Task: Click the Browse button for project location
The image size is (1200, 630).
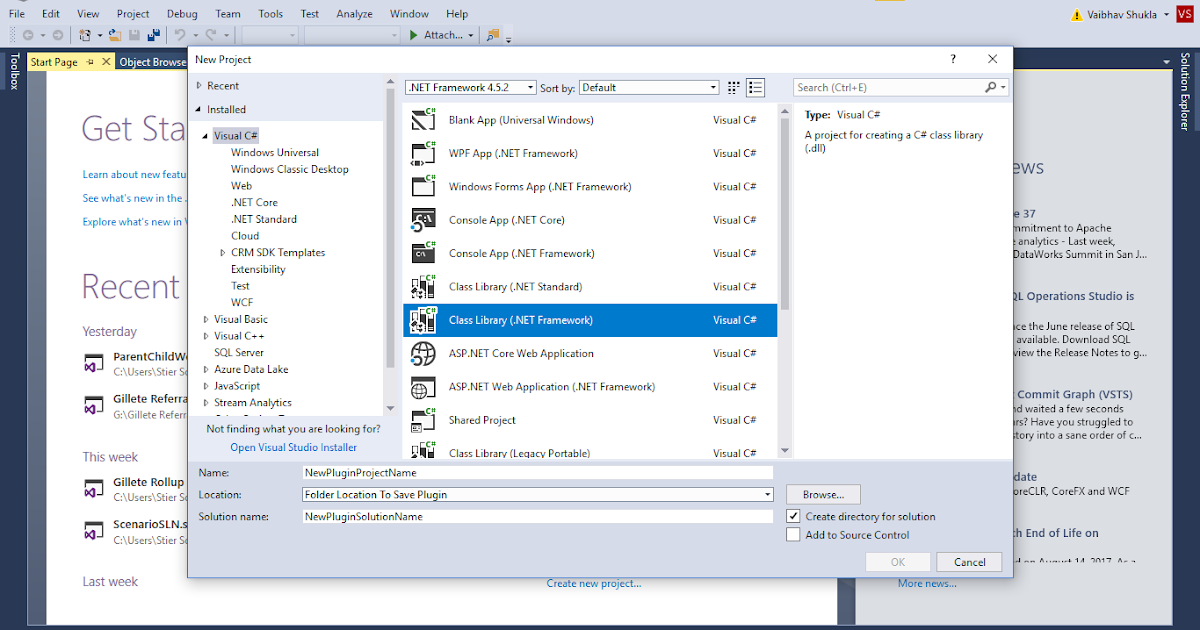Action: (x=822, y=494)
